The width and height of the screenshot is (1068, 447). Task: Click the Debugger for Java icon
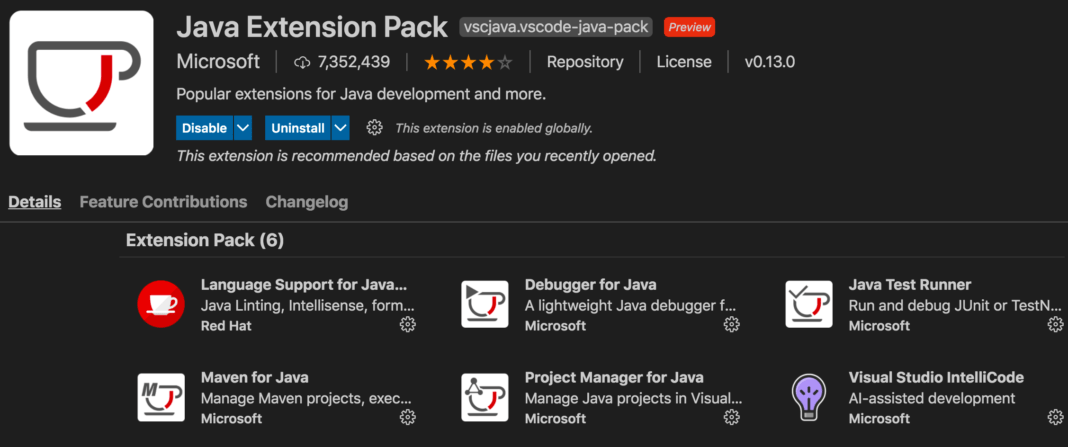(x=484, y=304)
